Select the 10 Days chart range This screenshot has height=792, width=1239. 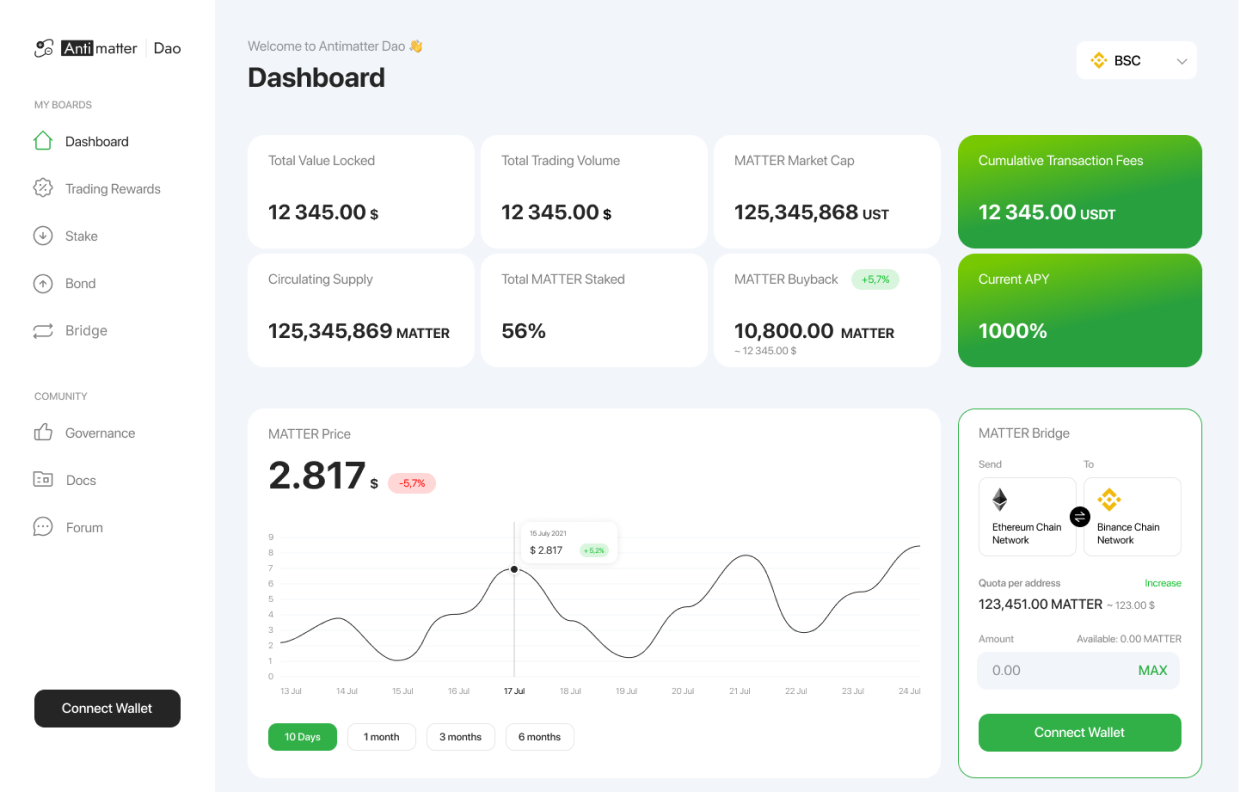point(302,737)
